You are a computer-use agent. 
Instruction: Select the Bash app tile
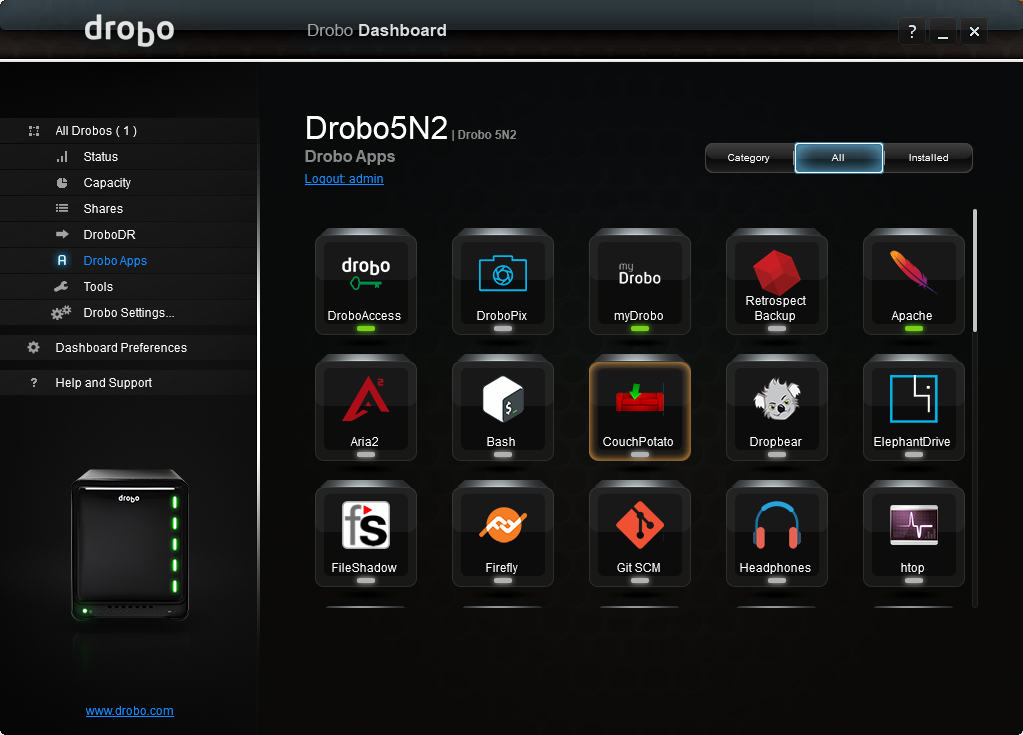(x=502, y=408)
